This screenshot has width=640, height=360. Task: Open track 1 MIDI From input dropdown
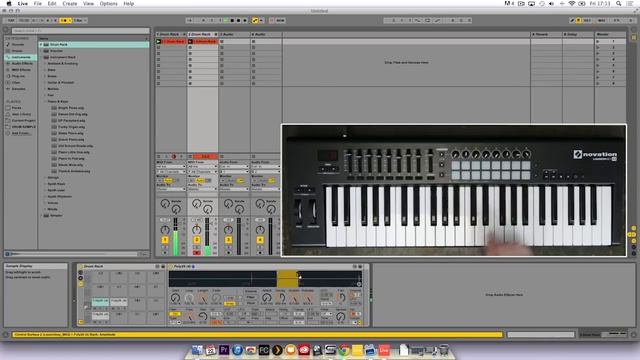(171, 167)
